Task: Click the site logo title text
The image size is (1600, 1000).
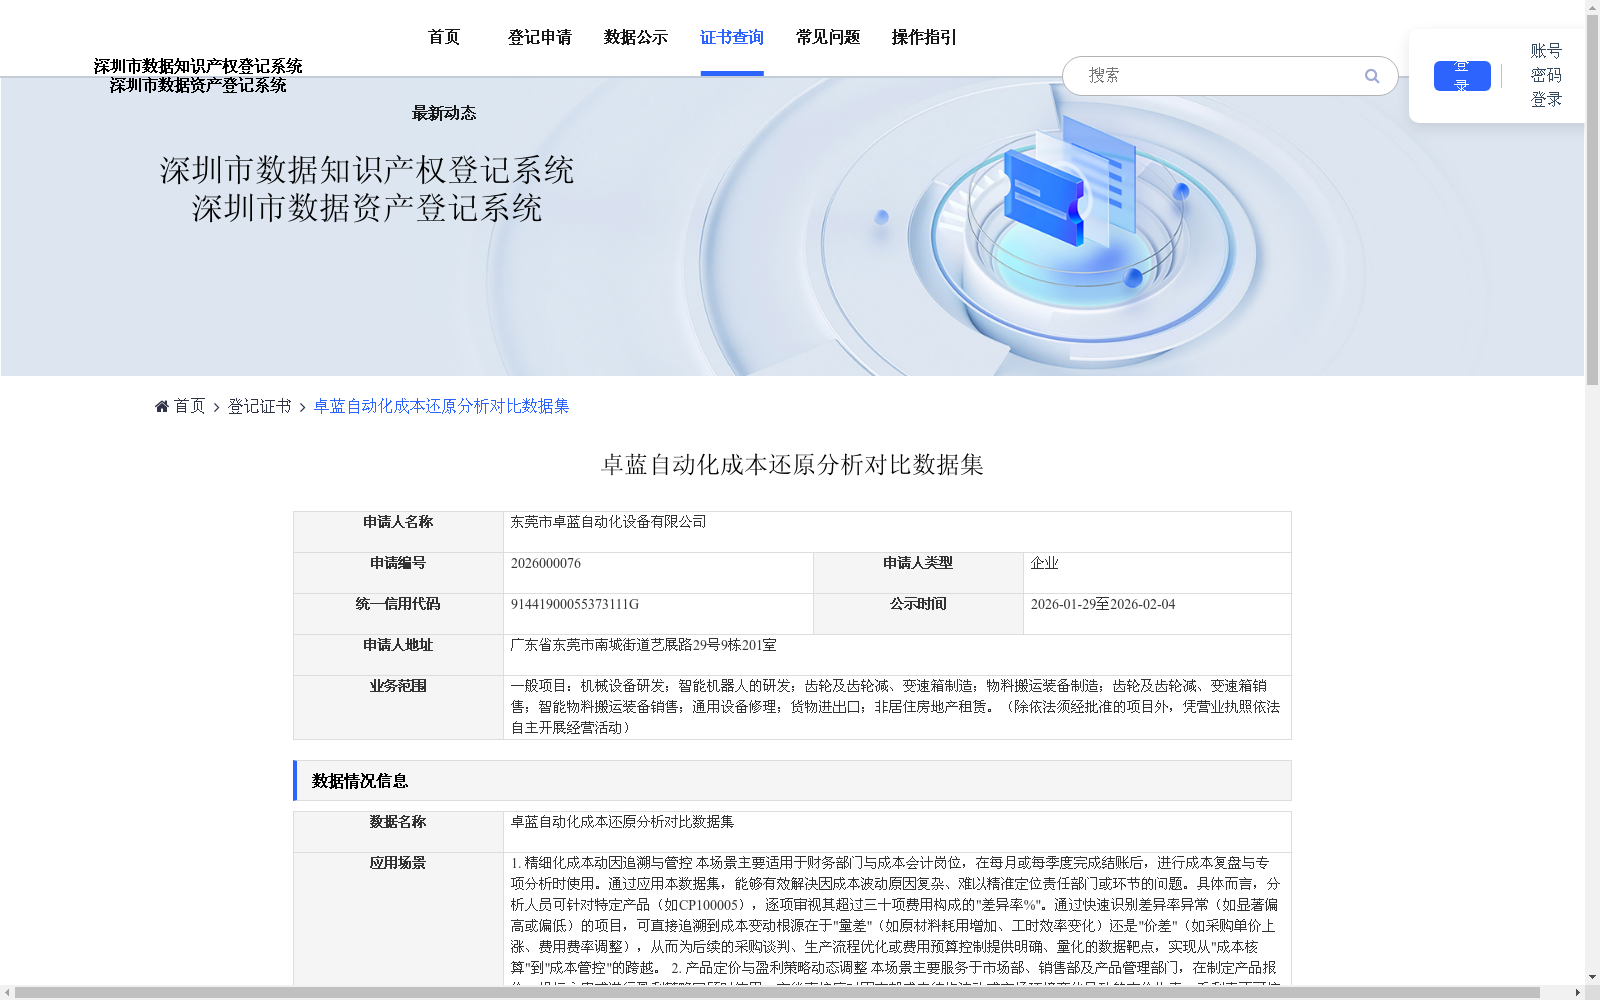Action: [x=198, y=76]
